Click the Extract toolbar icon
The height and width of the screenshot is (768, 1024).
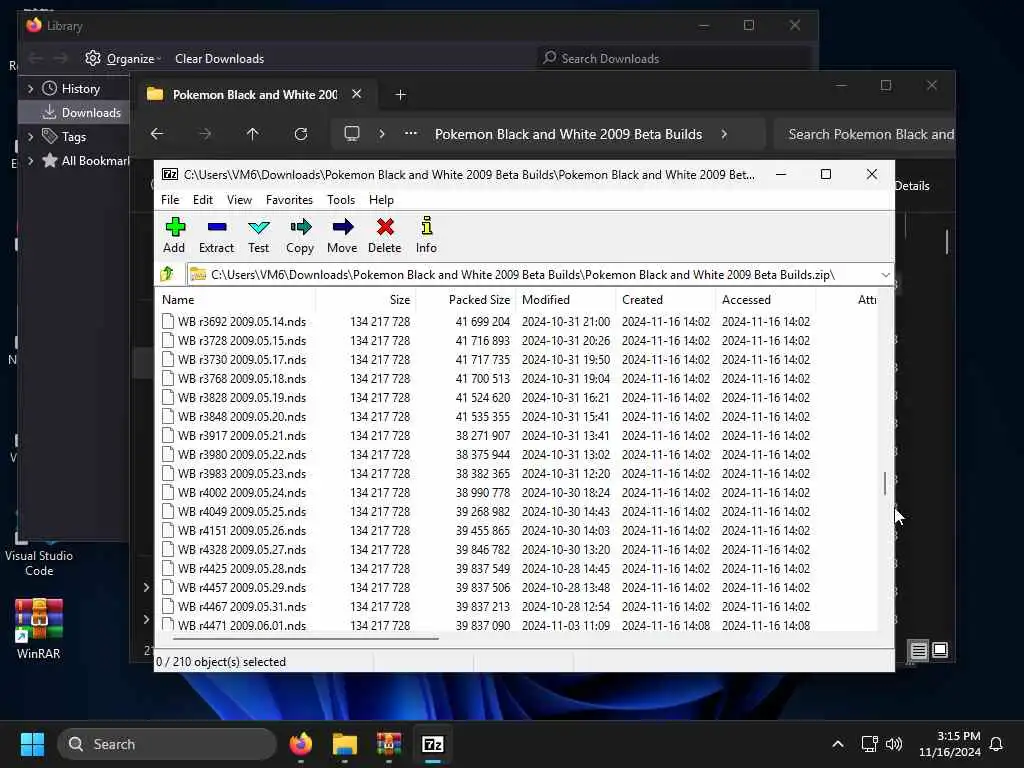(216, 235)
